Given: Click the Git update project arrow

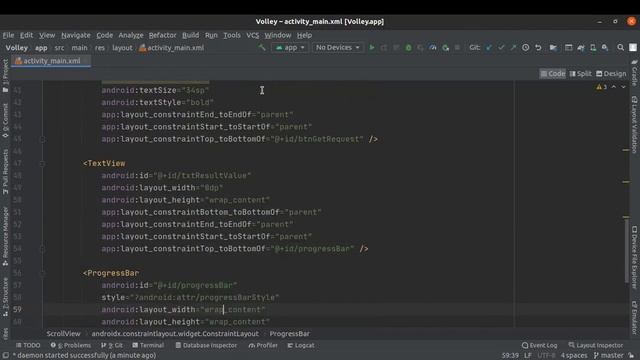Looking at the screenshot, I should tap(489, 48).
